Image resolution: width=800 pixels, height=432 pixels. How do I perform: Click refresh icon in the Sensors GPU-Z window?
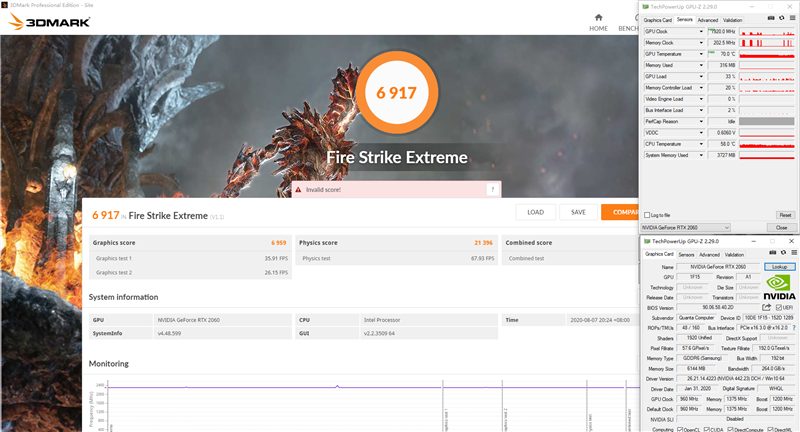pos(782,18)
